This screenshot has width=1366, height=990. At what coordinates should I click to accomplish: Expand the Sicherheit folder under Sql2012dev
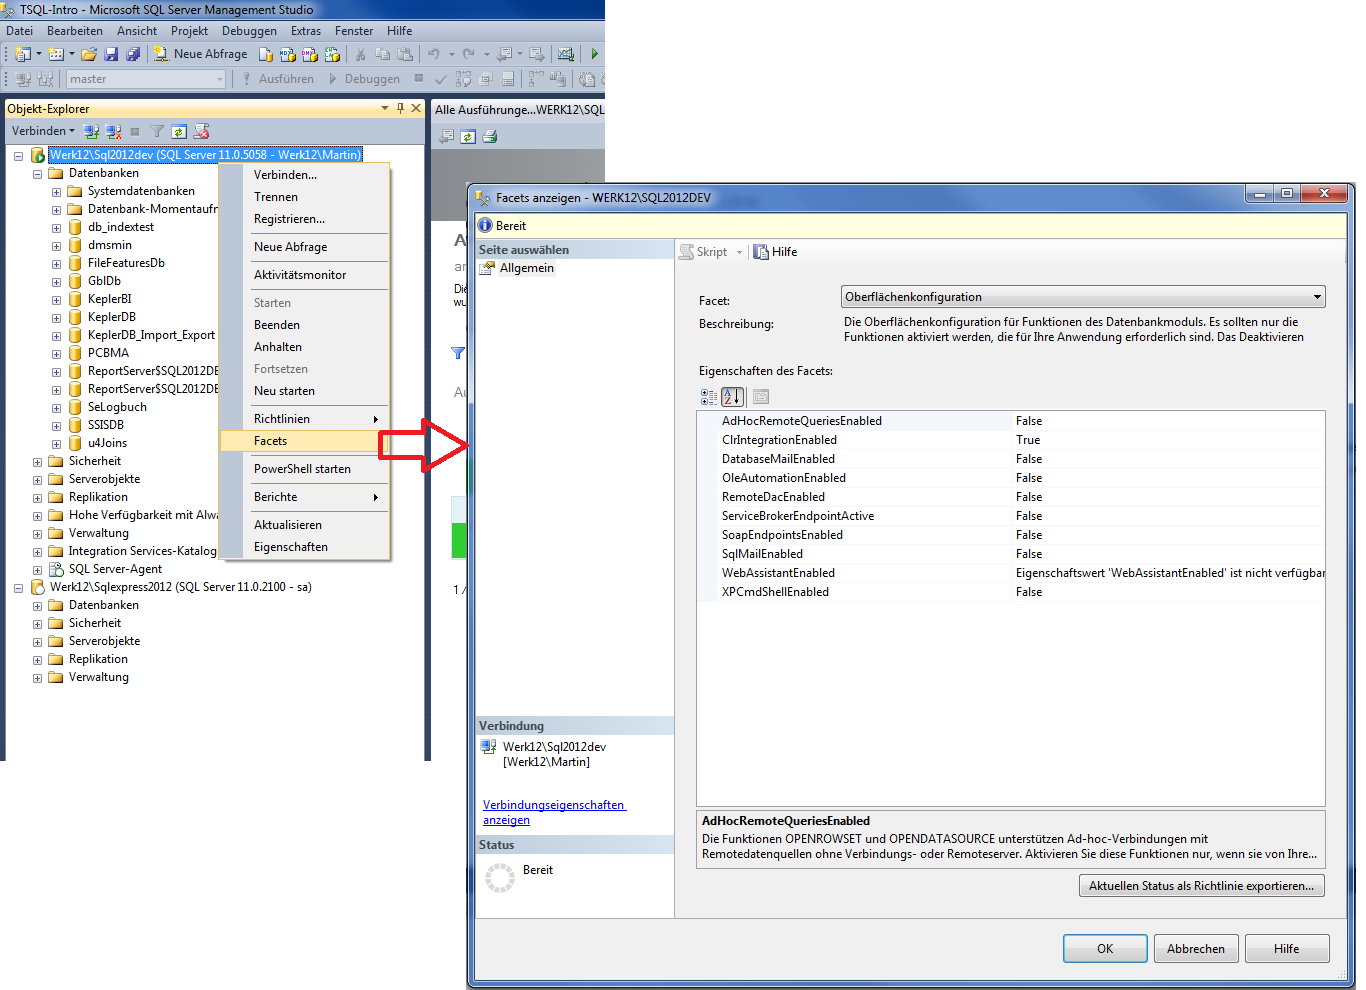pyautogui.click(x=37, y=461)
